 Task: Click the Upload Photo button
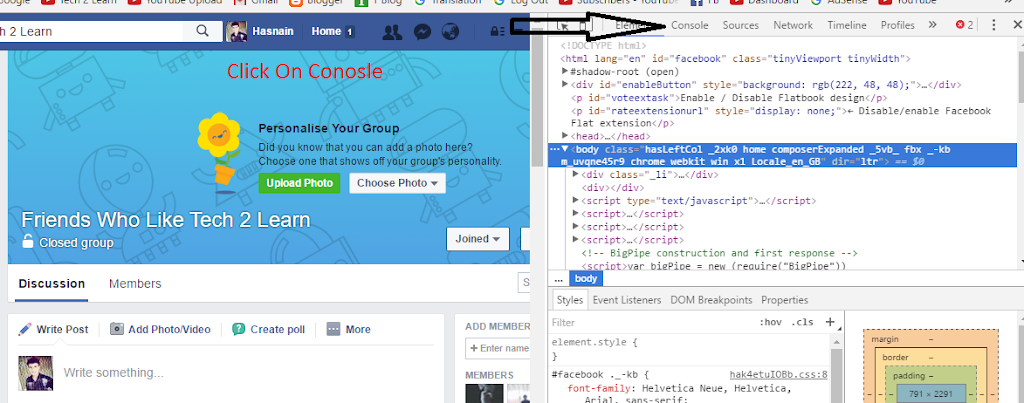pos(299,183)
